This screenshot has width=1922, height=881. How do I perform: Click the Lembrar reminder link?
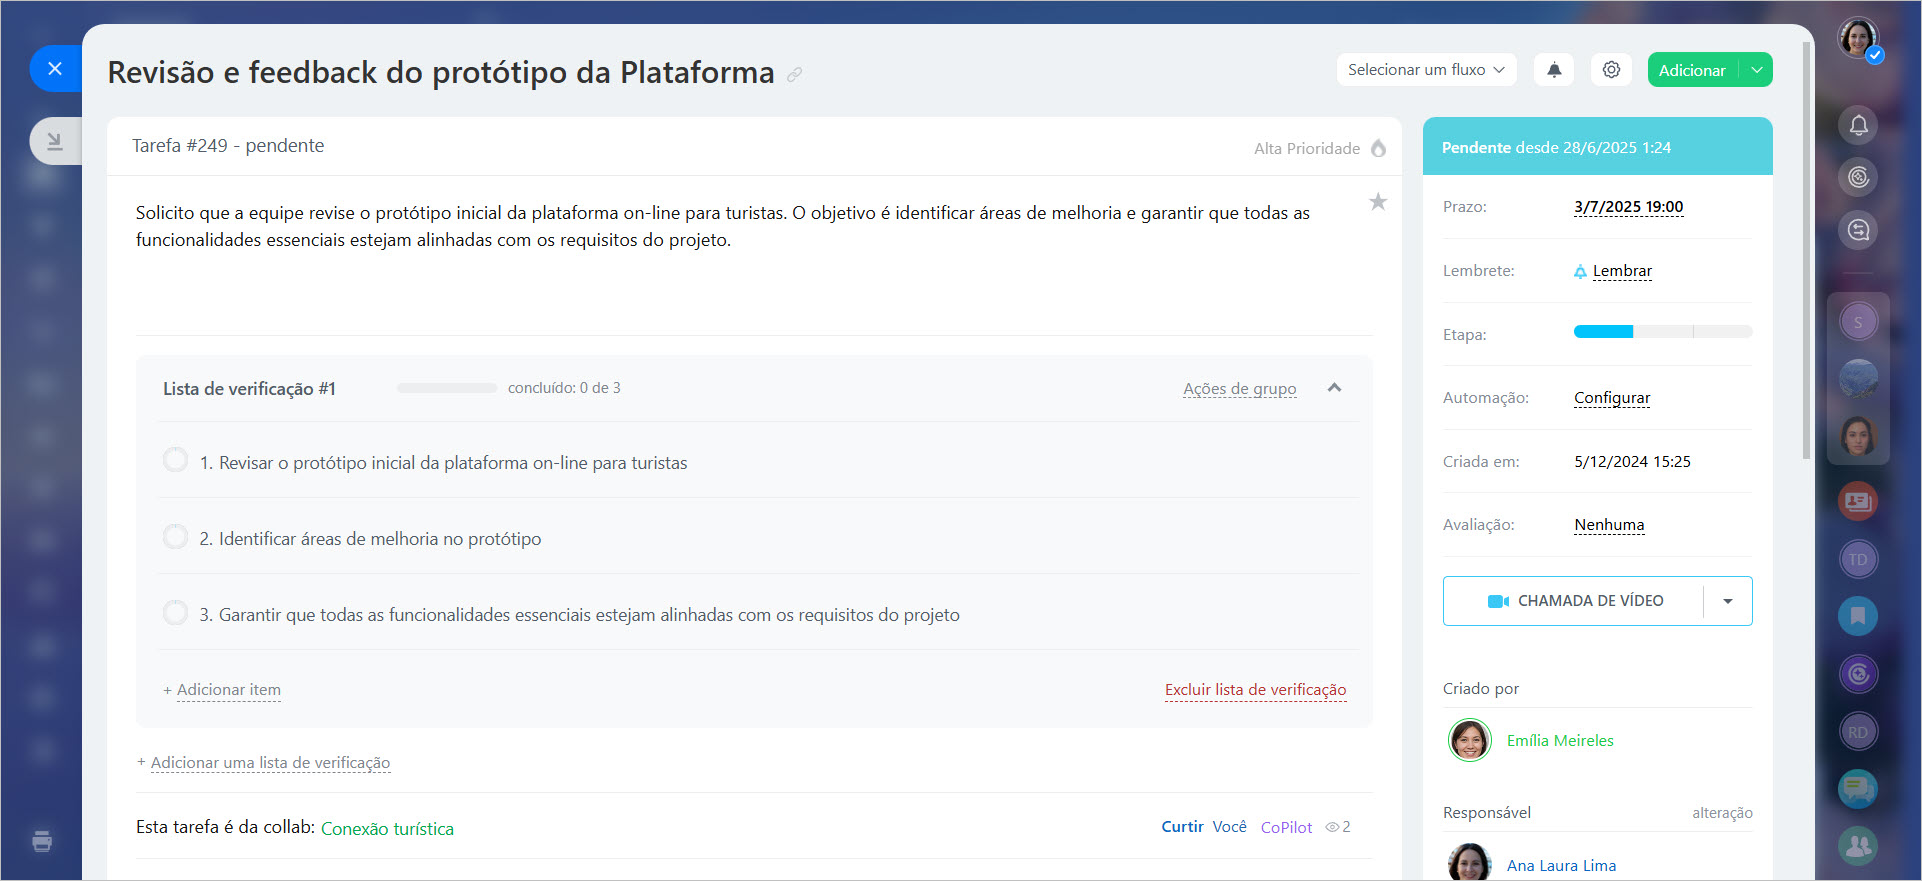tap(1622, 271)
